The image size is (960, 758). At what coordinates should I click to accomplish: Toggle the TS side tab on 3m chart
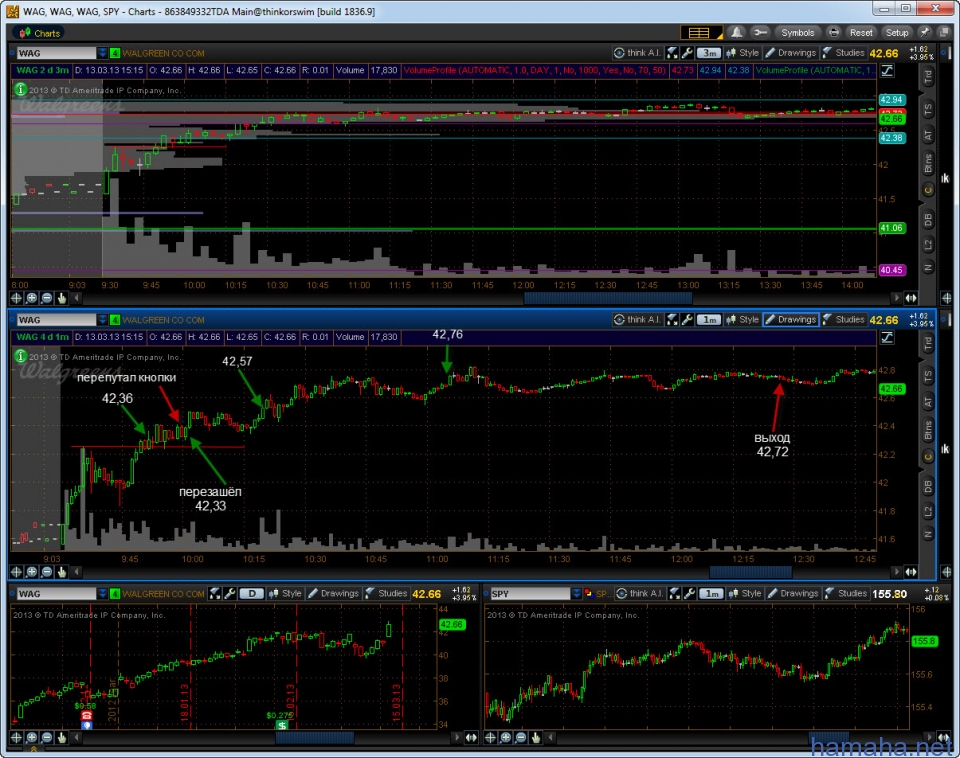pyautogui.click(x=928, y=110)
